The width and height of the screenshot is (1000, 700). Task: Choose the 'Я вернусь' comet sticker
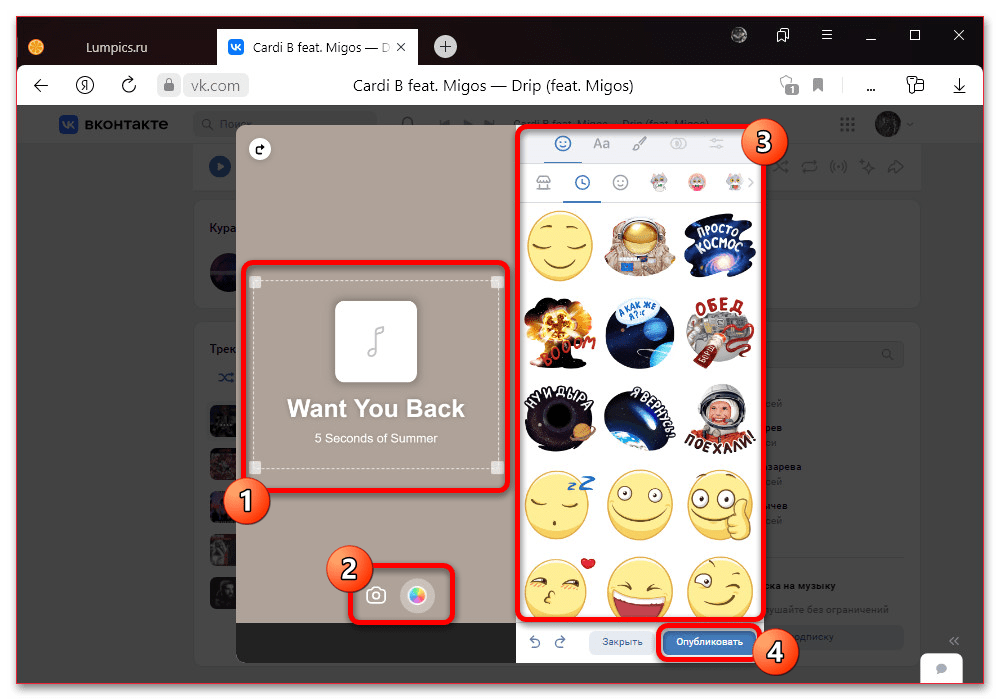[x=640, y=418]
